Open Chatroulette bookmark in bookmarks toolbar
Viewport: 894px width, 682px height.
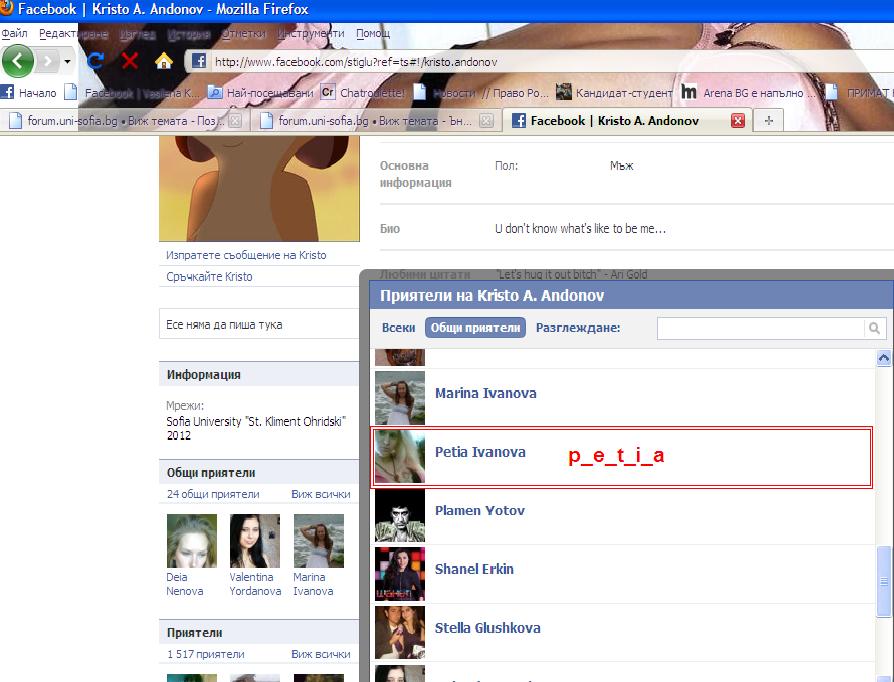[363, 93]
